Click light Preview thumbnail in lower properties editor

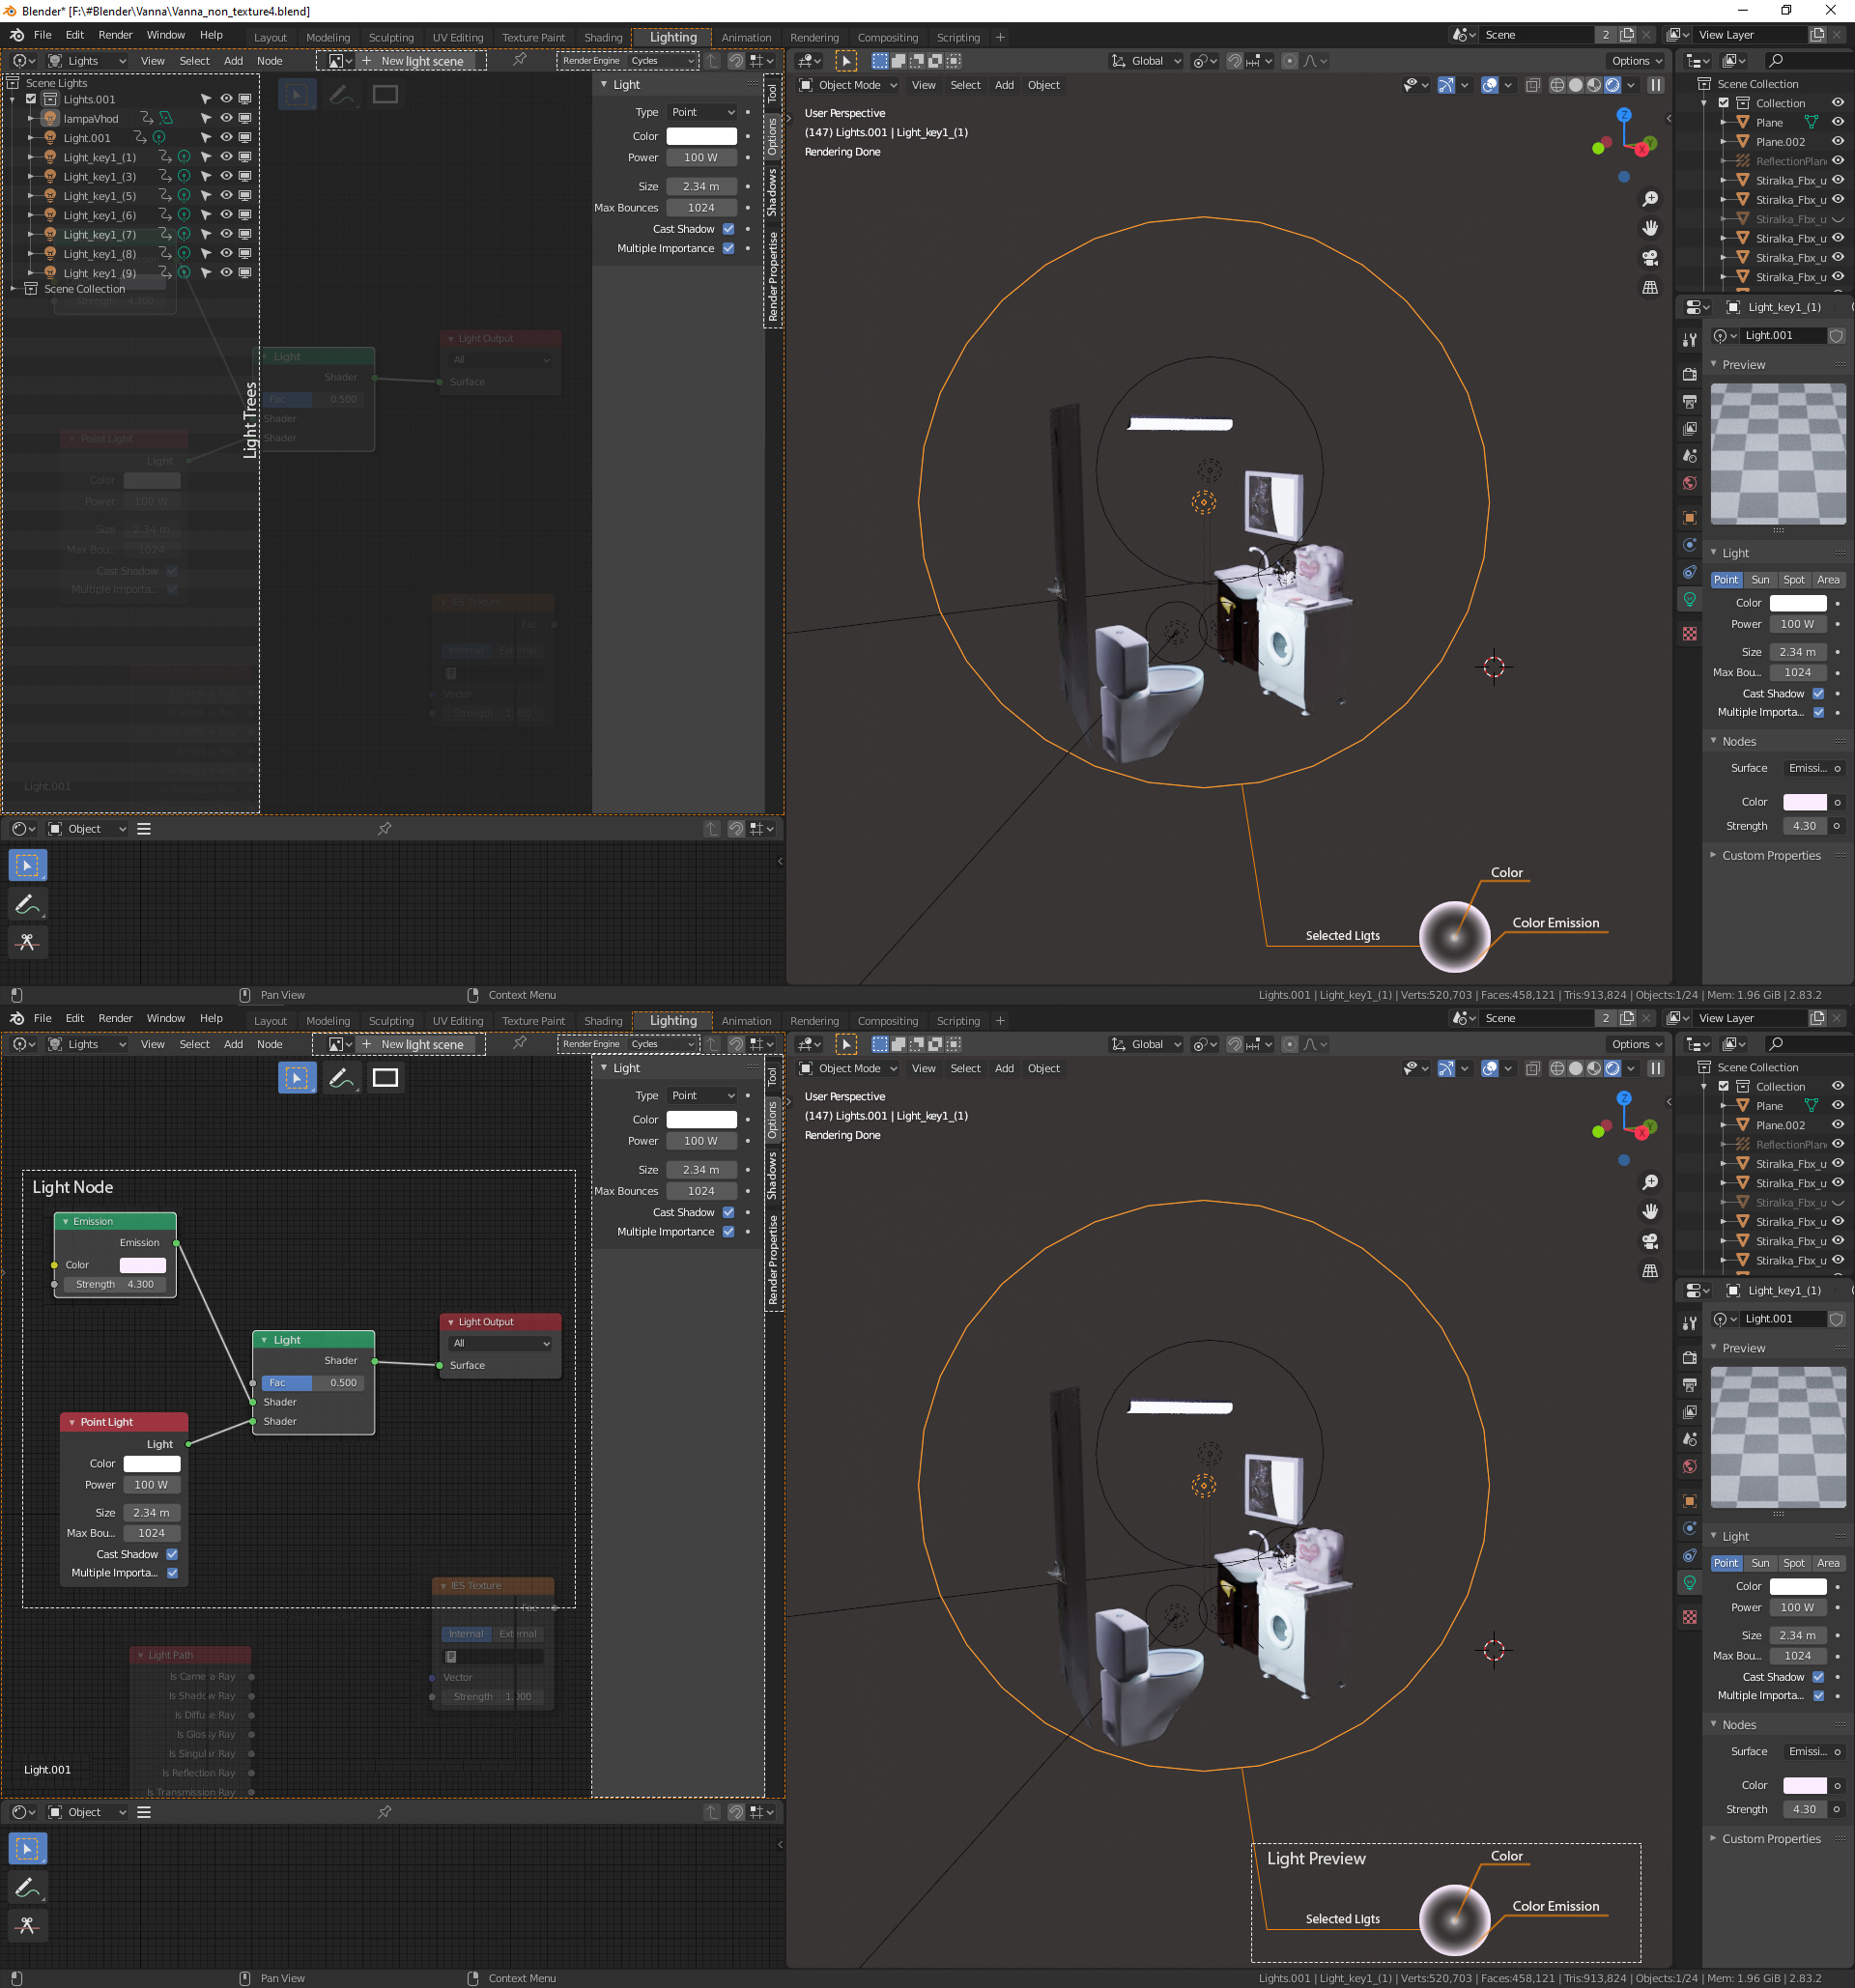(x=1778, y=1438)
